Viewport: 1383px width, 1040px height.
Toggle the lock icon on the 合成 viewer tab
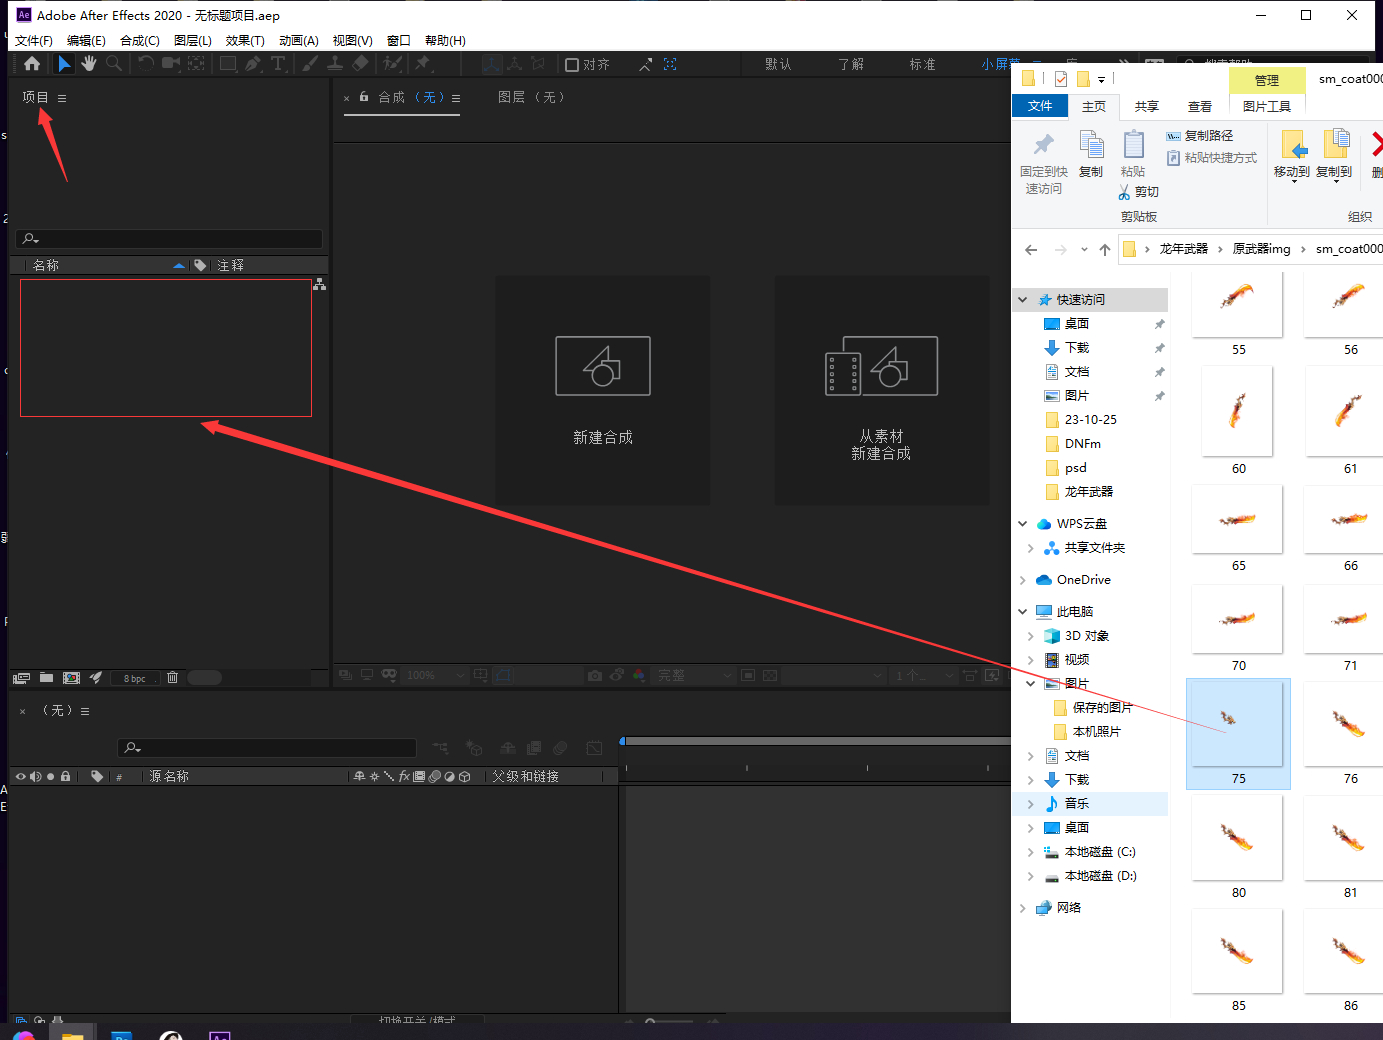pos(364,97)
